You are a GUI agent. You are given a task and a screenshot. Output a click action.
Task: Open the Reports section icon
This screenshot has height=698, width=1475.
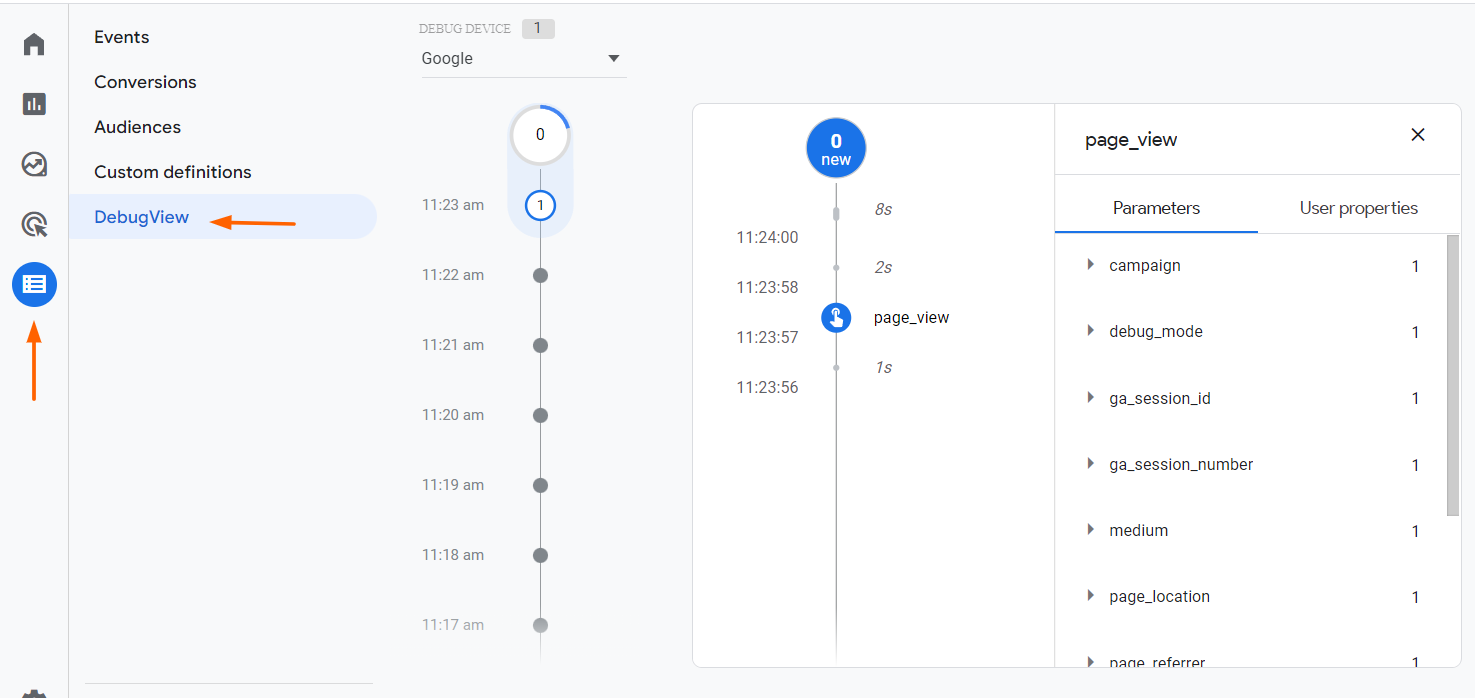(33, 104)
